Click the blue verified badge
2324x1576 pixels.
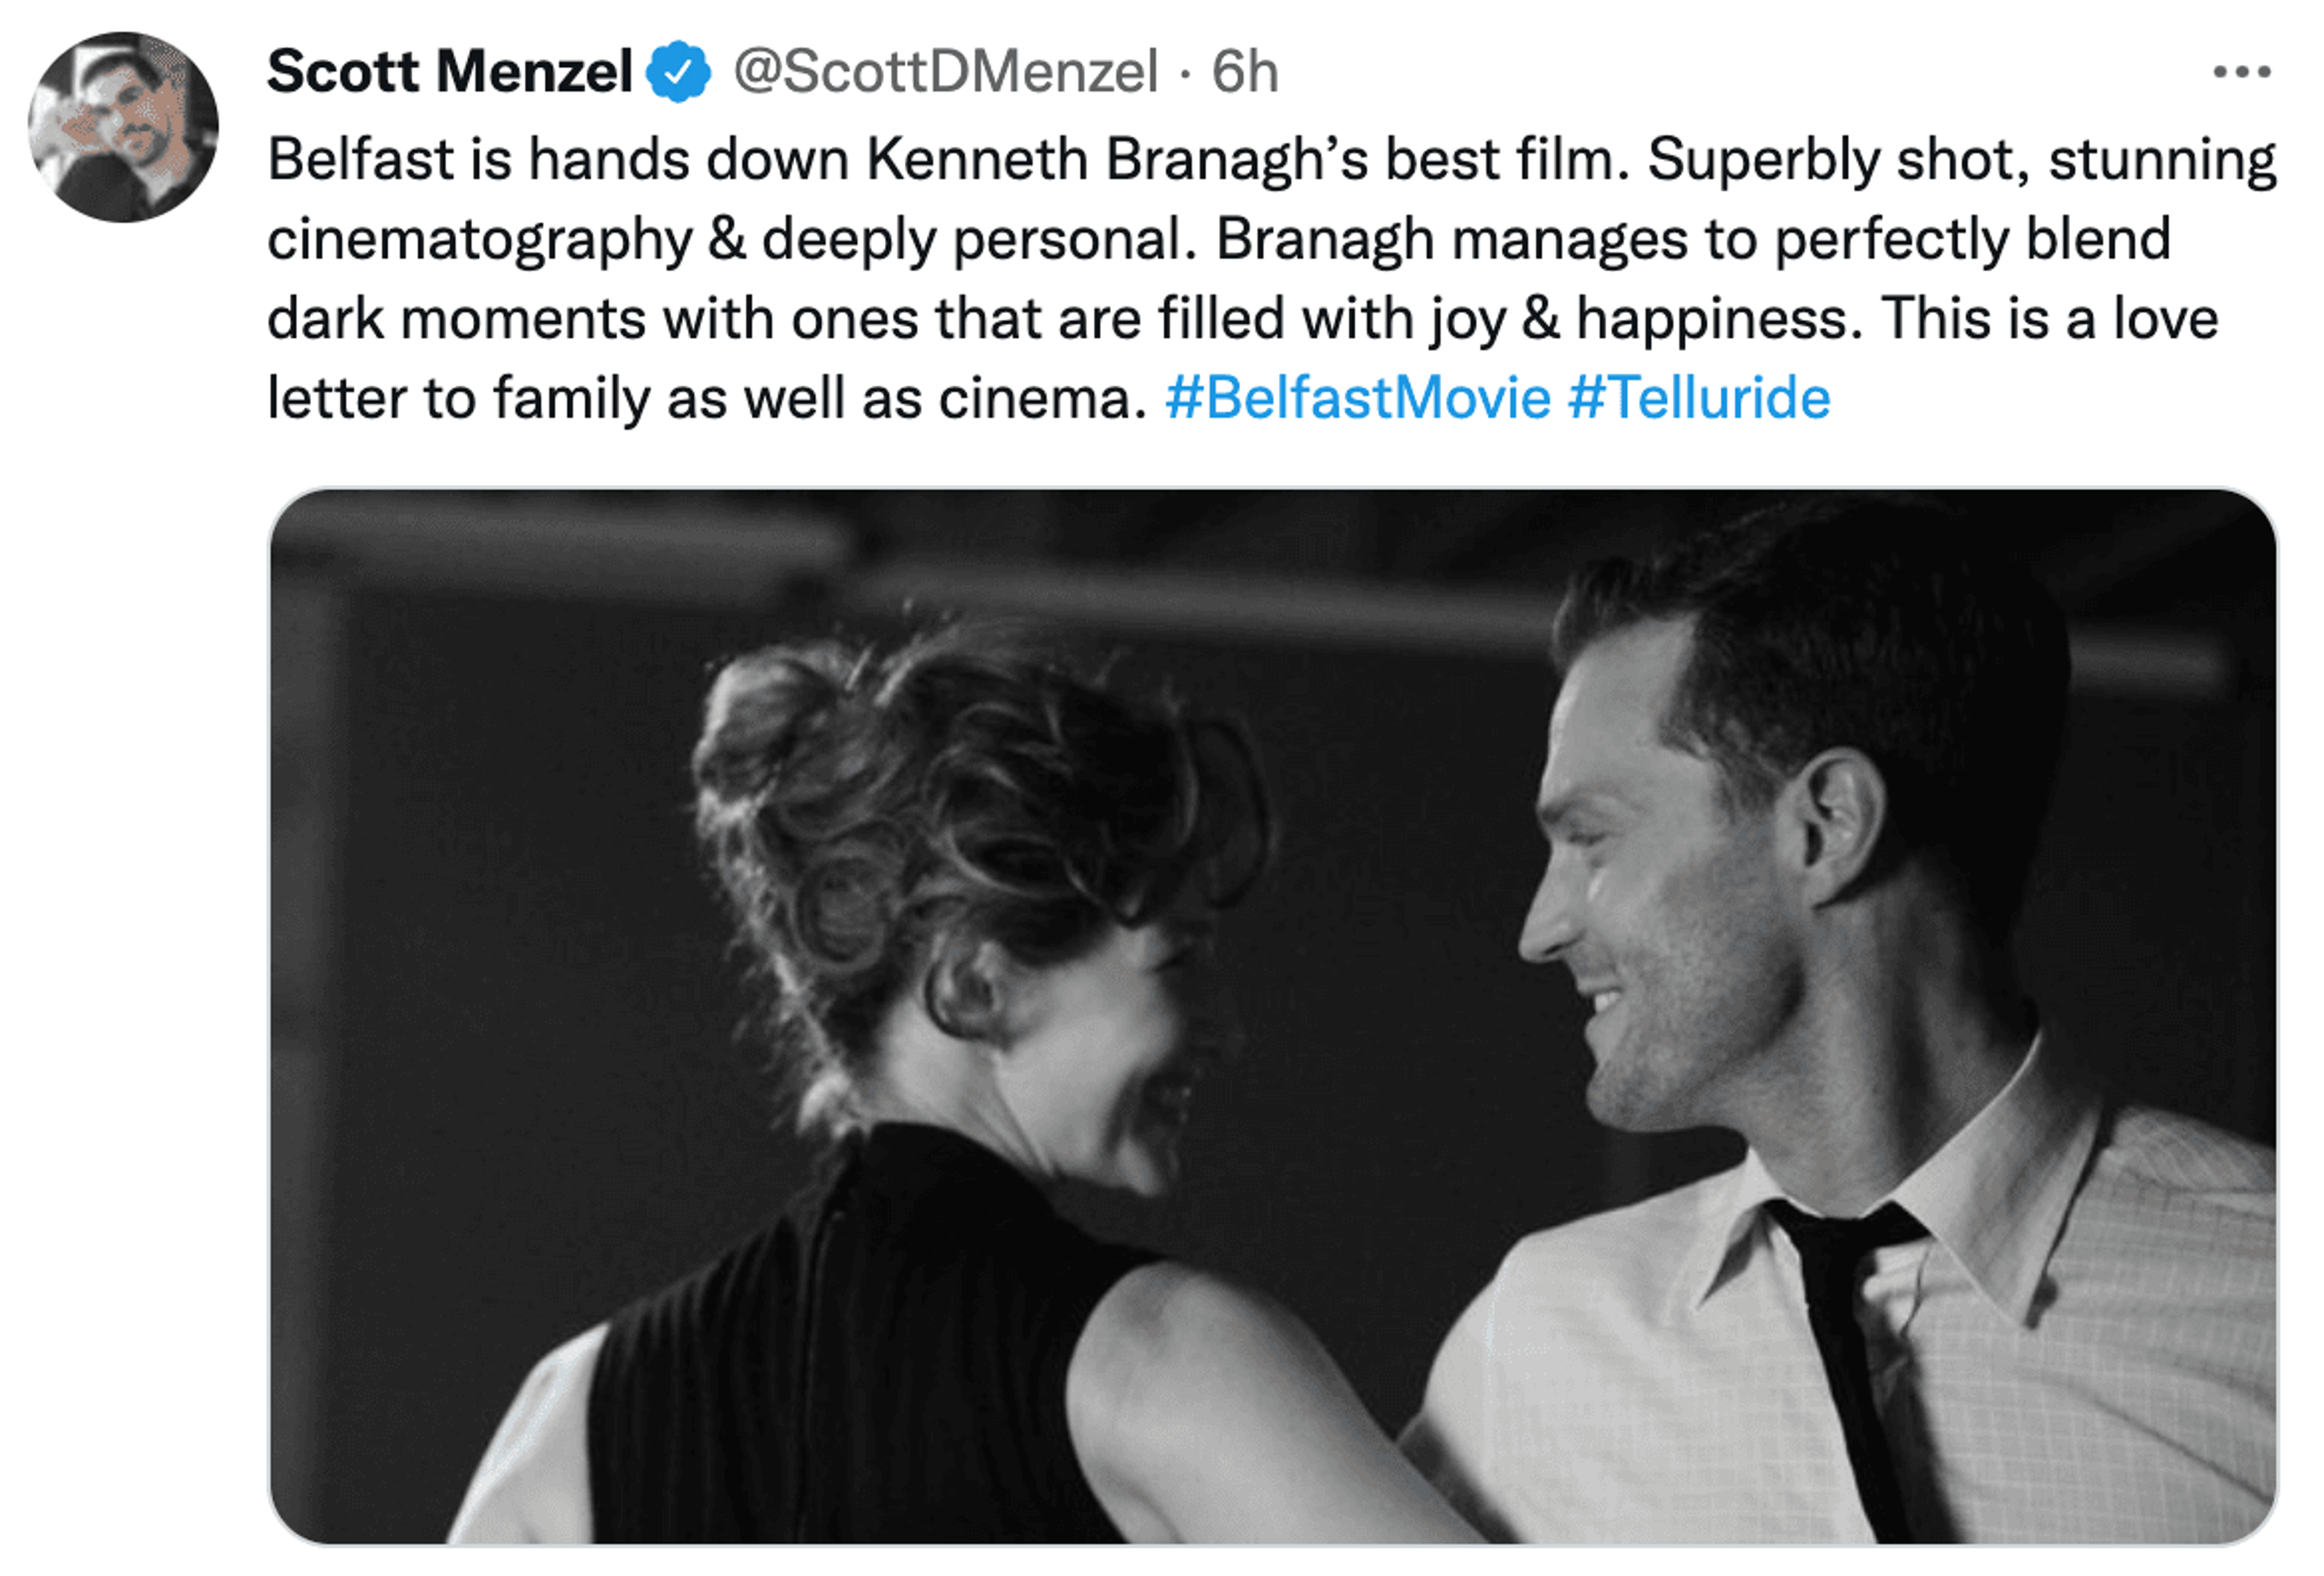(678, 72)
